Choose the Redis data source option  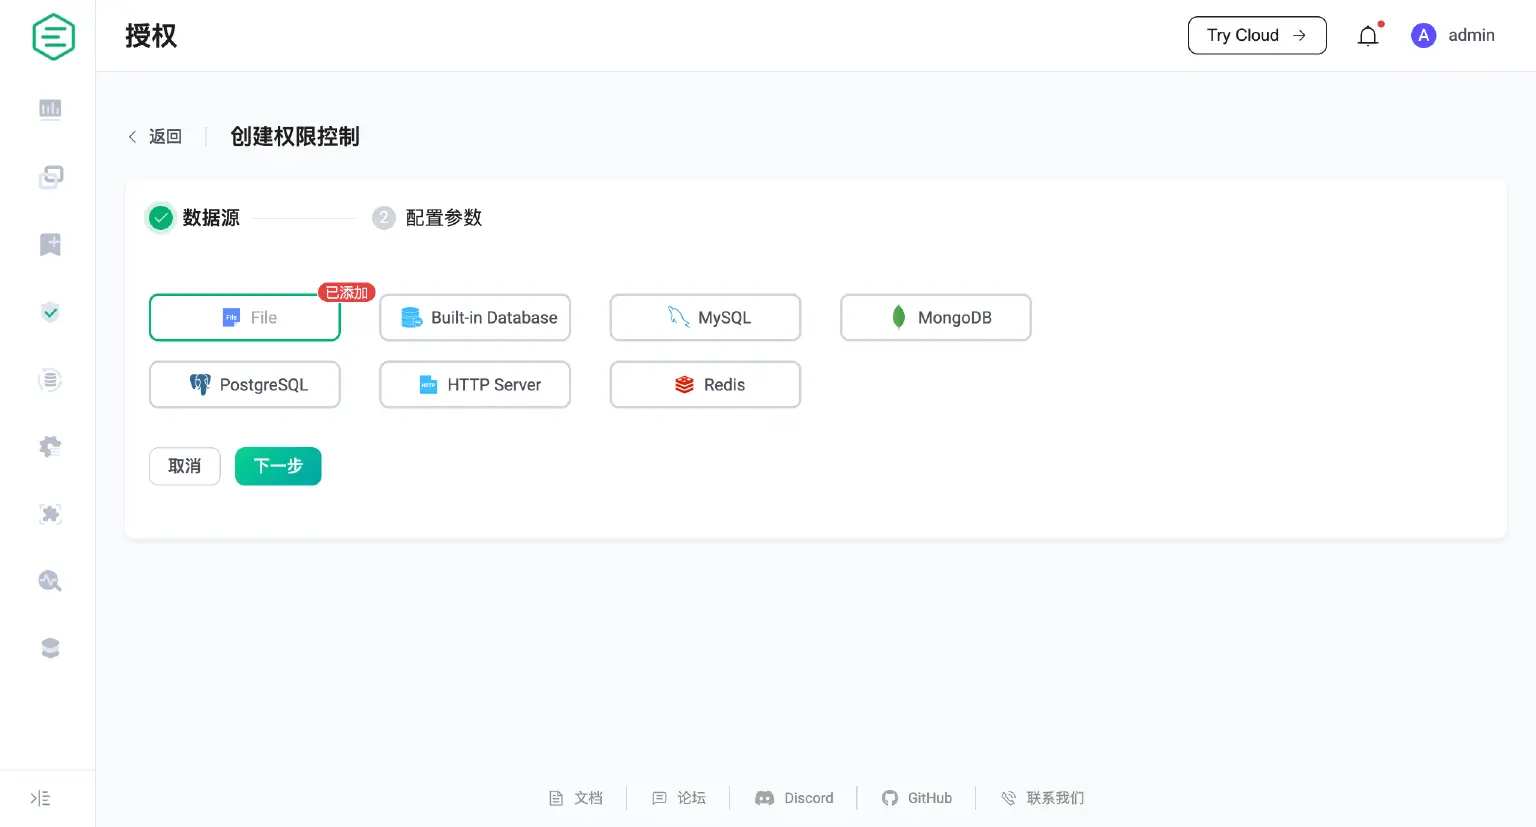705,385
